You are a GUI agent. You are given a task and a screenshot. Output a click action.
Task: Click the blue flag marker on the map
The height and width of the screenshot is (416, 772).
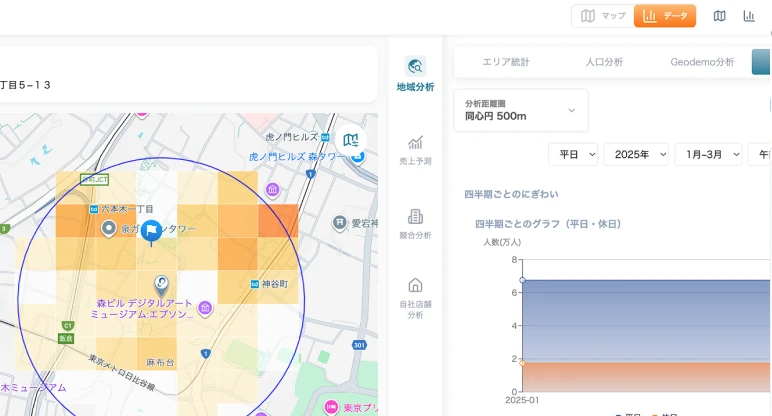151,231
